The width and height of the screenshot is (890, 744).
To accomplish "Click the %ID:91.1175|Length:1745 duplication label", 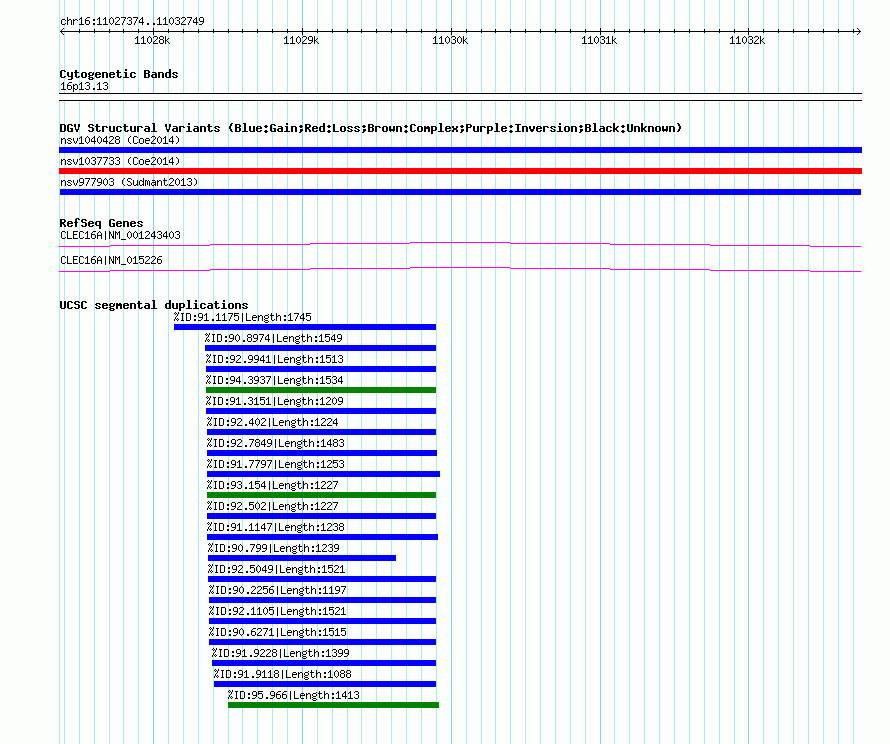I will 242,317.
